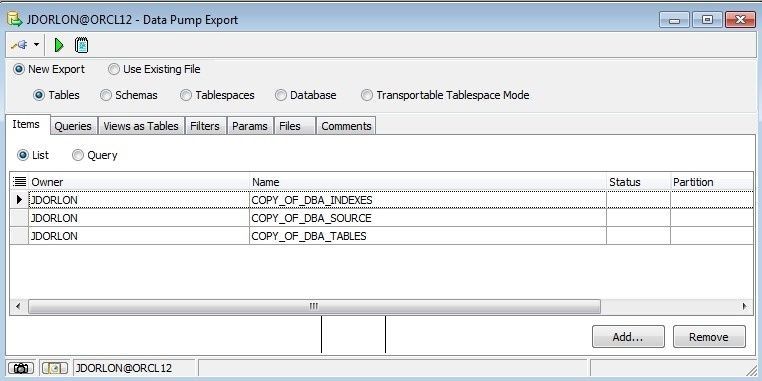Image resolution: width=762 pixels, height=381 pixels.
Task: Open the Views as Tables tab
Action: pos(141,126)
